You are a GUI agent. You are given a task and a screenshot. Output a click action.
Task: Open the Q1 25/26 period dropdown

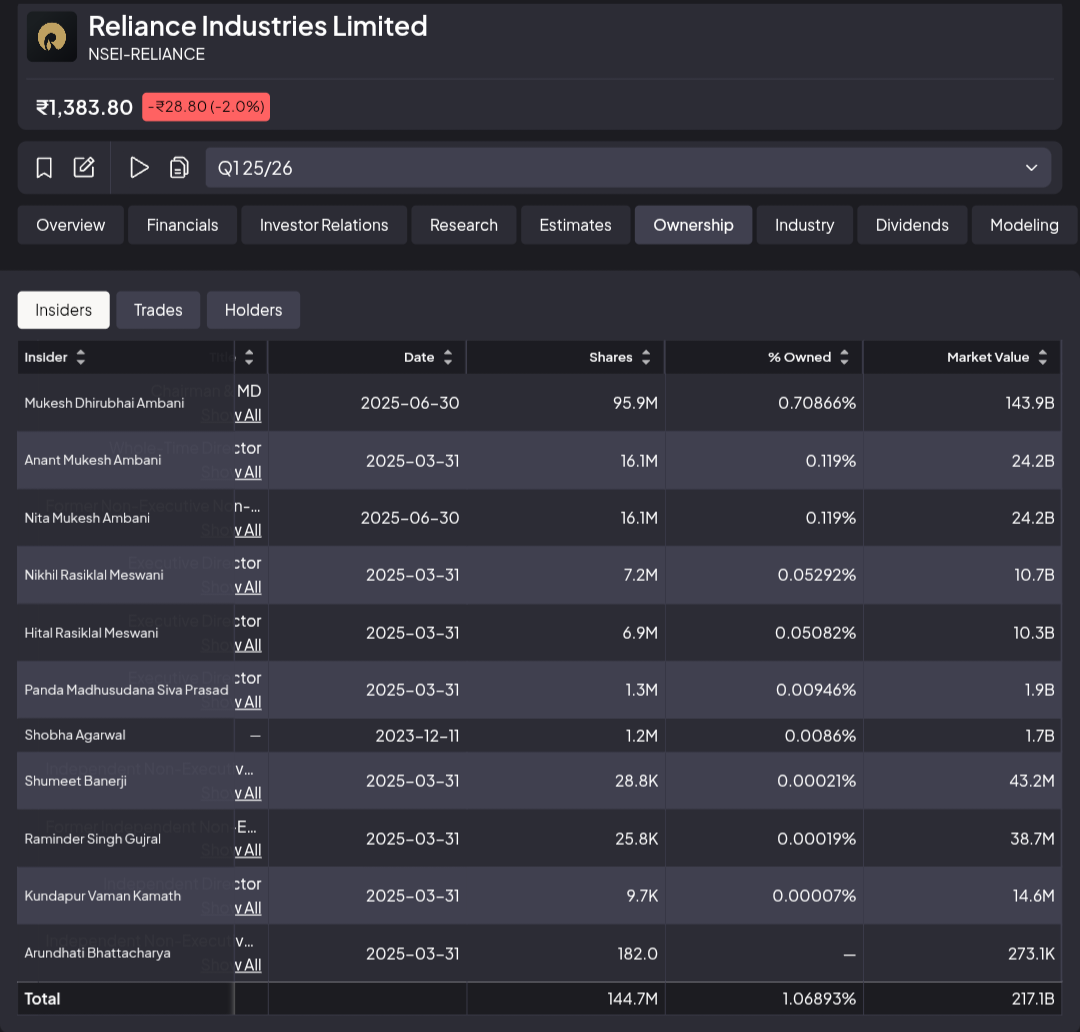628,167
